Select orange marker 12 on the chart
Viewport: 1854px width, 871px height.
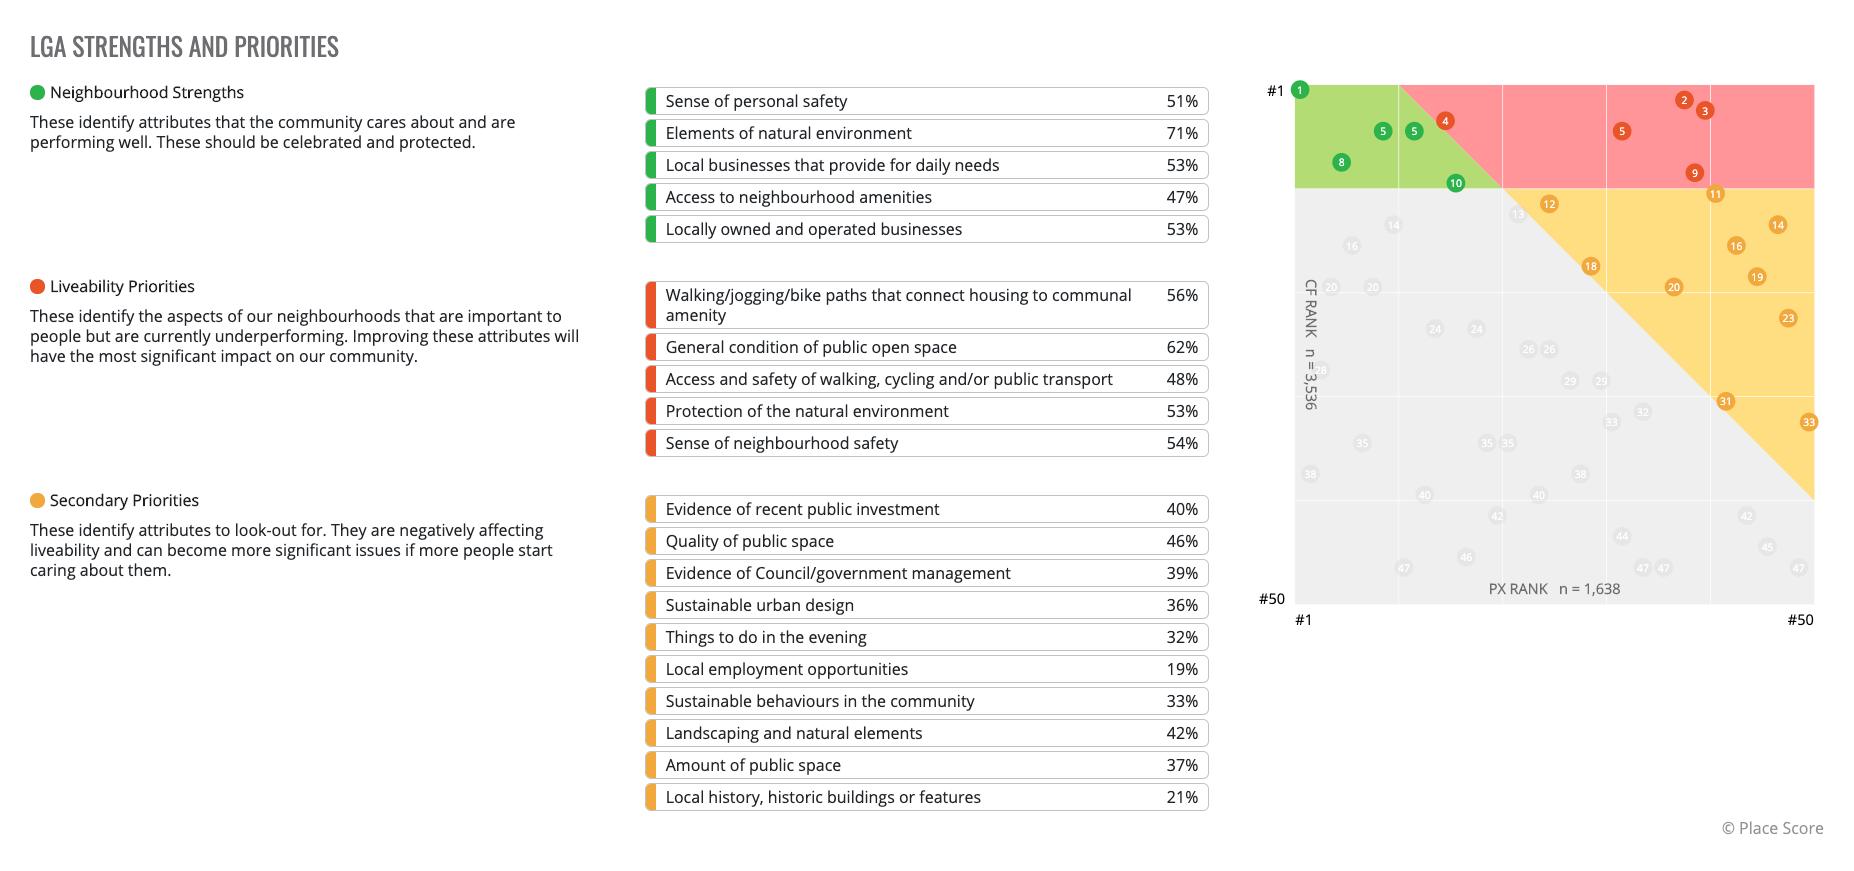1548,204
